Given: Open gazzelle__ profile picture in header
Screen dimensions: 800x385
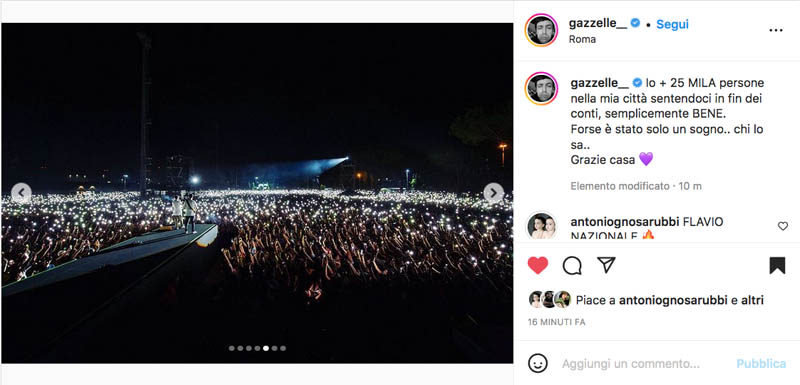Looking at the screenshot, I should coord(541,30).
